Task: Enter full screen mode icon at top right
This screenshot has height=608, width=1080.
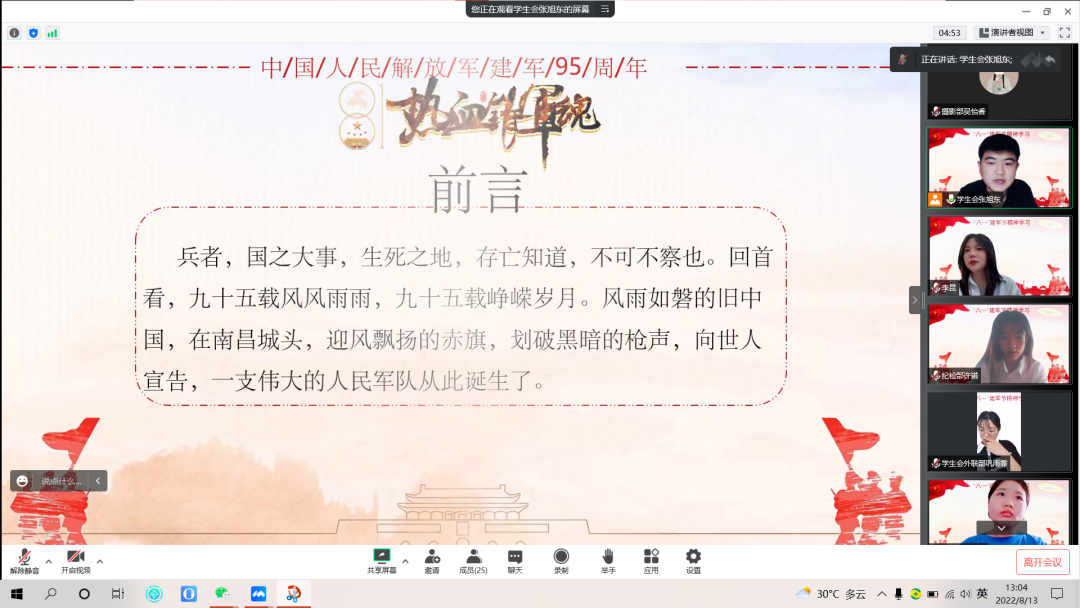Action: pos(1065,33)
